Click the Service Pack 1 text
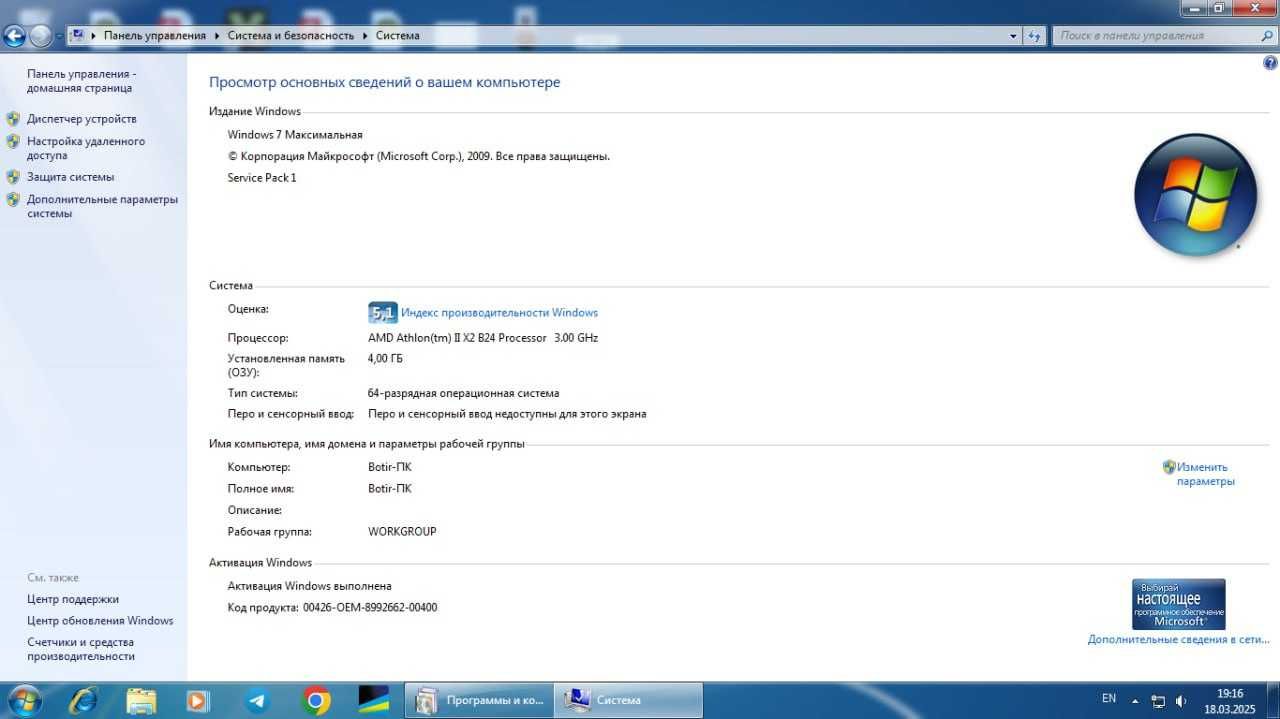This screenshot has height=719, width=1280. (262, 178)
